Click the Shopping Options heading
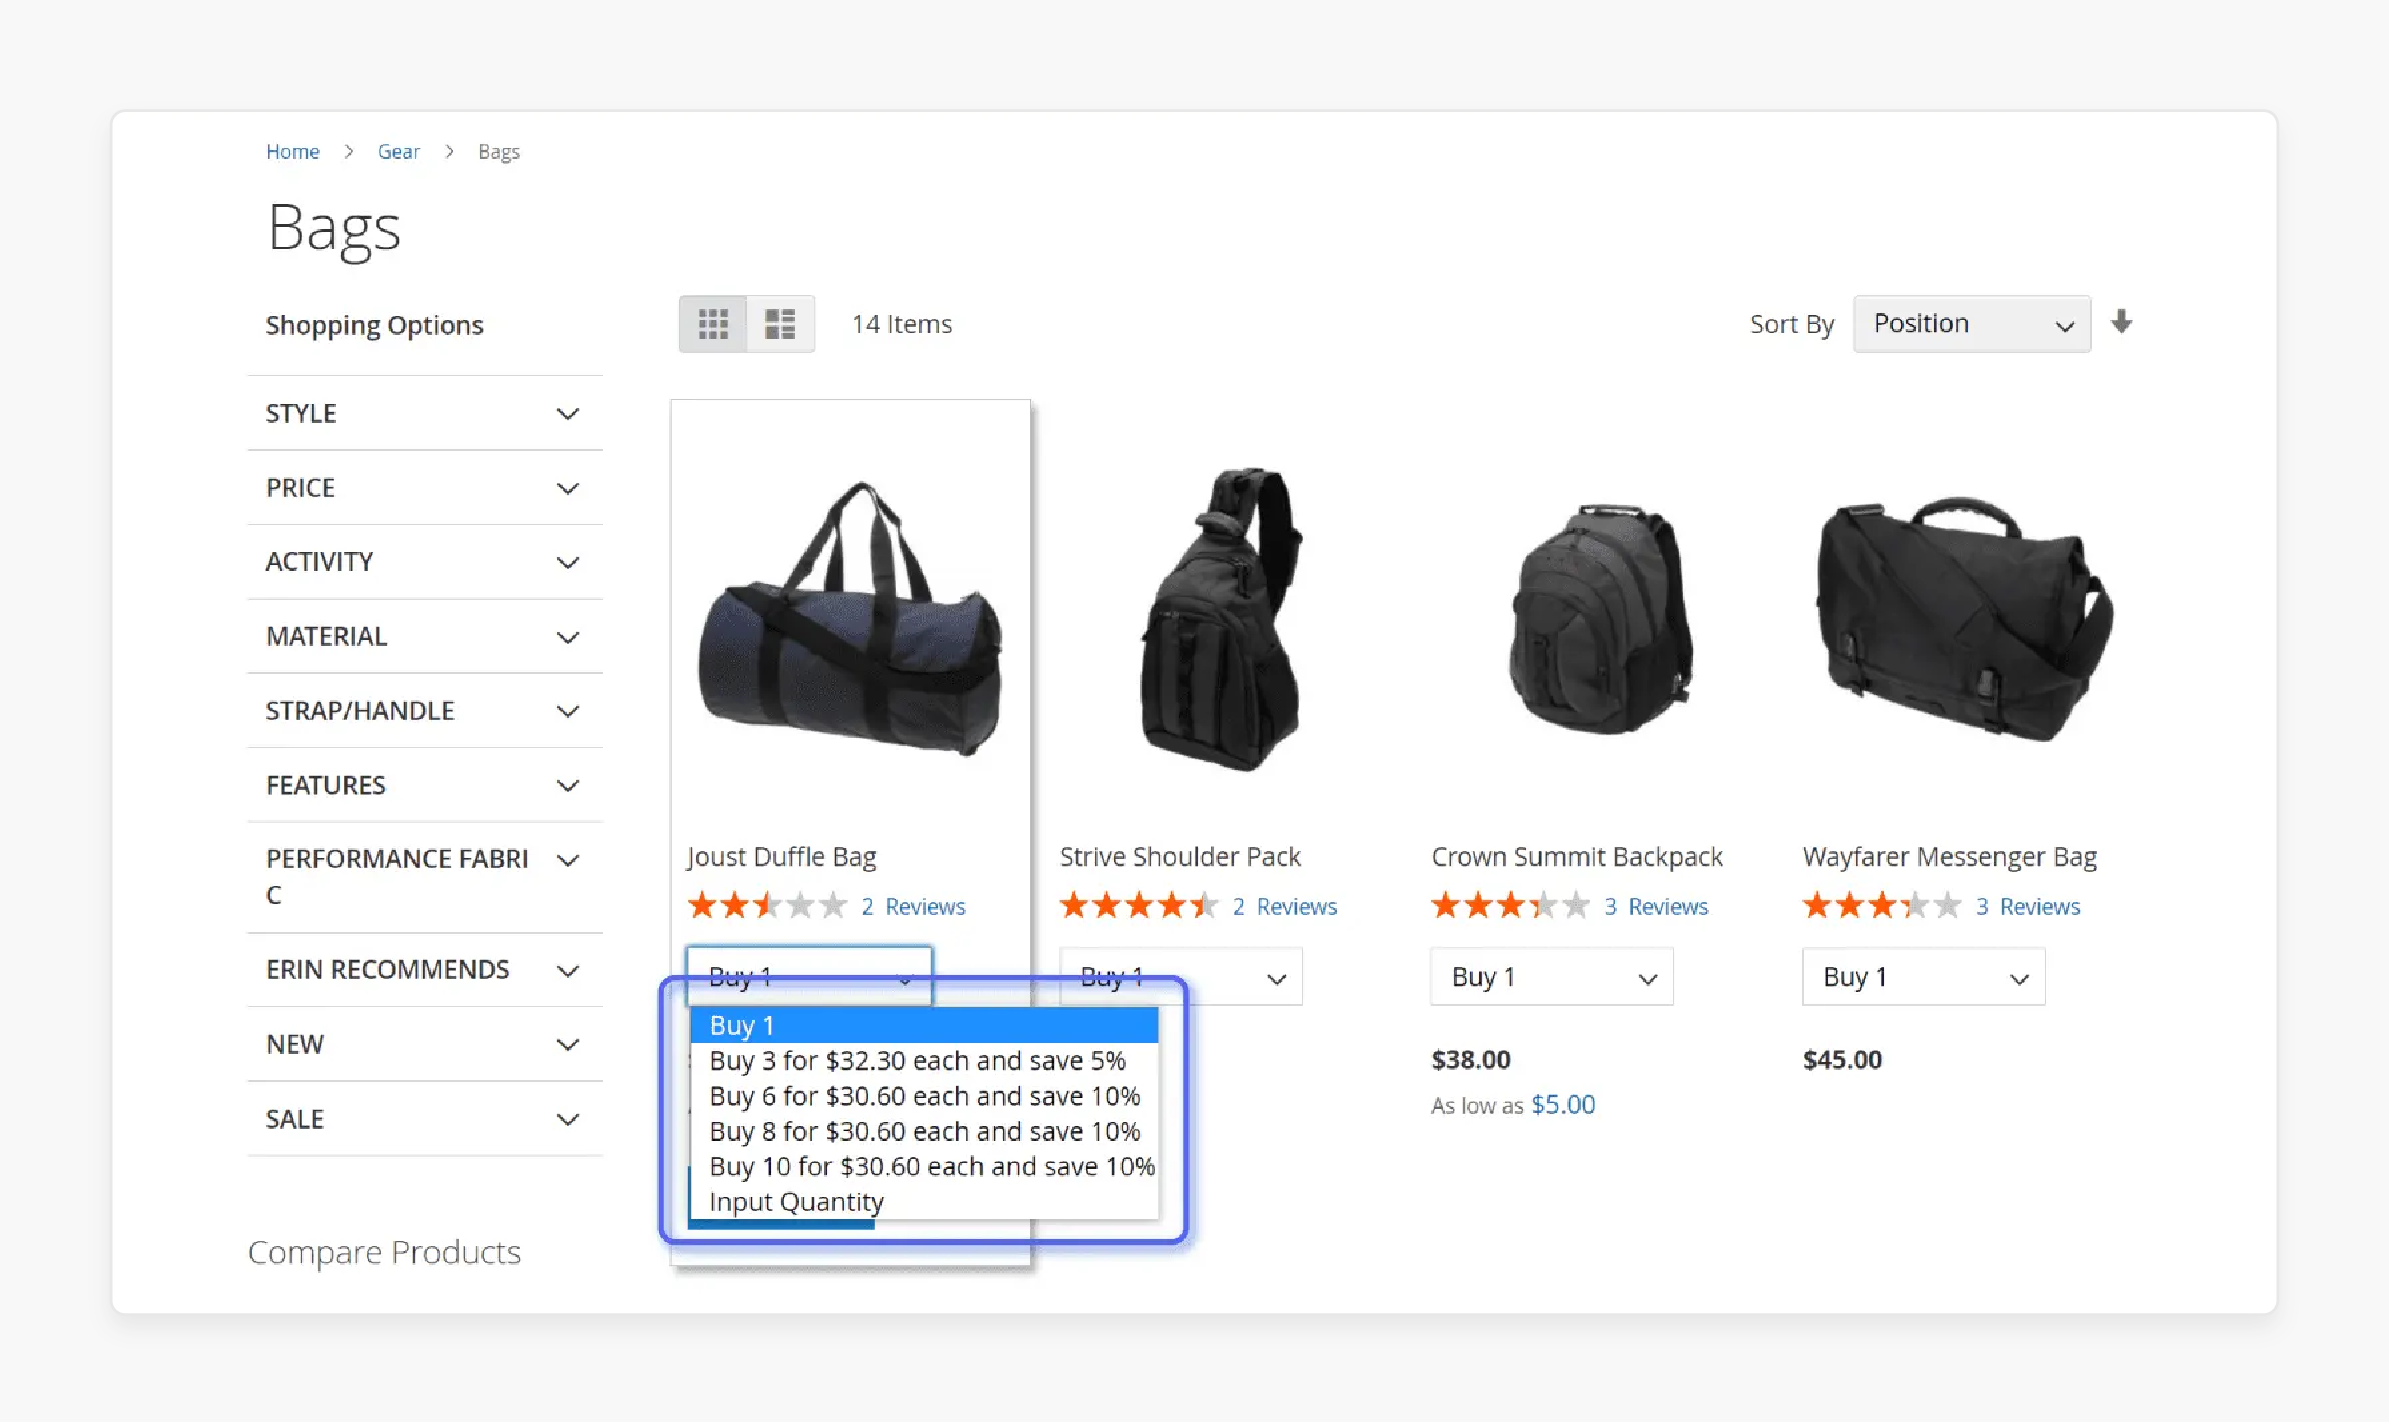 coord(374,325)
